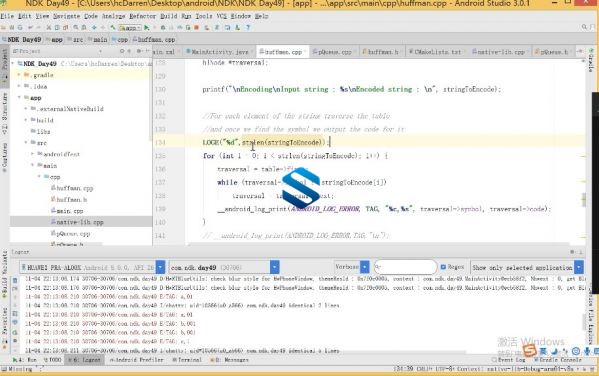Click the Paste icon in toolbar
Image resolution: width=599 pixels, height=376 pixels.
click(65, 28)
